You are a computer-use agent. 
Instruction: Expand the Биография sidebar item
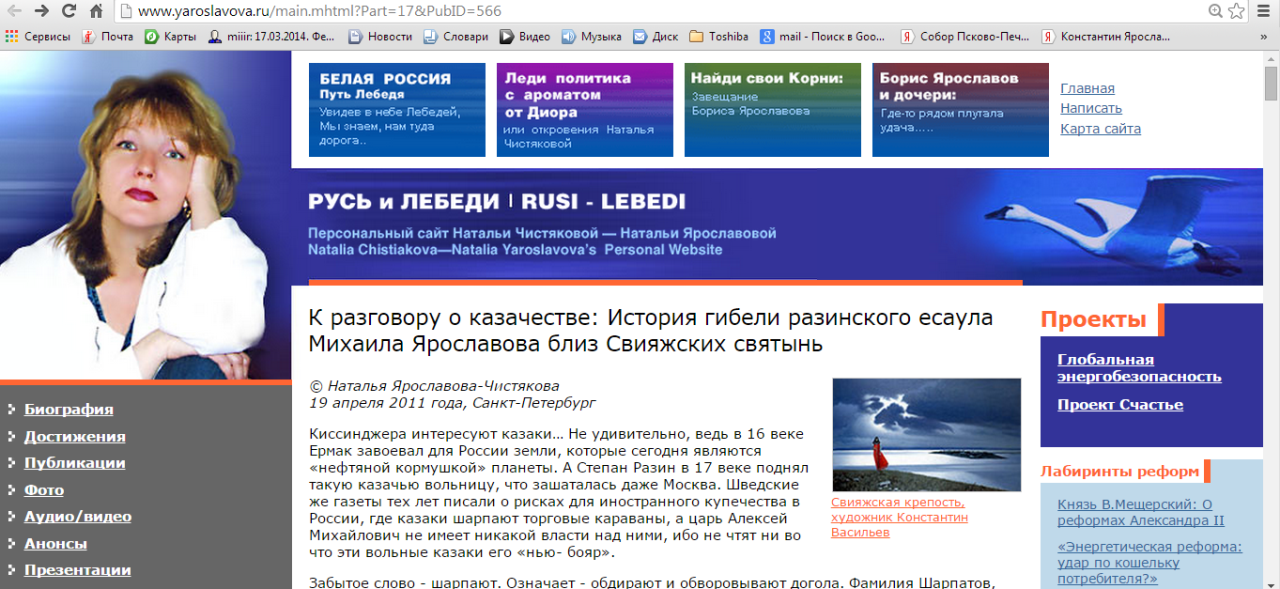coord(68,409)
